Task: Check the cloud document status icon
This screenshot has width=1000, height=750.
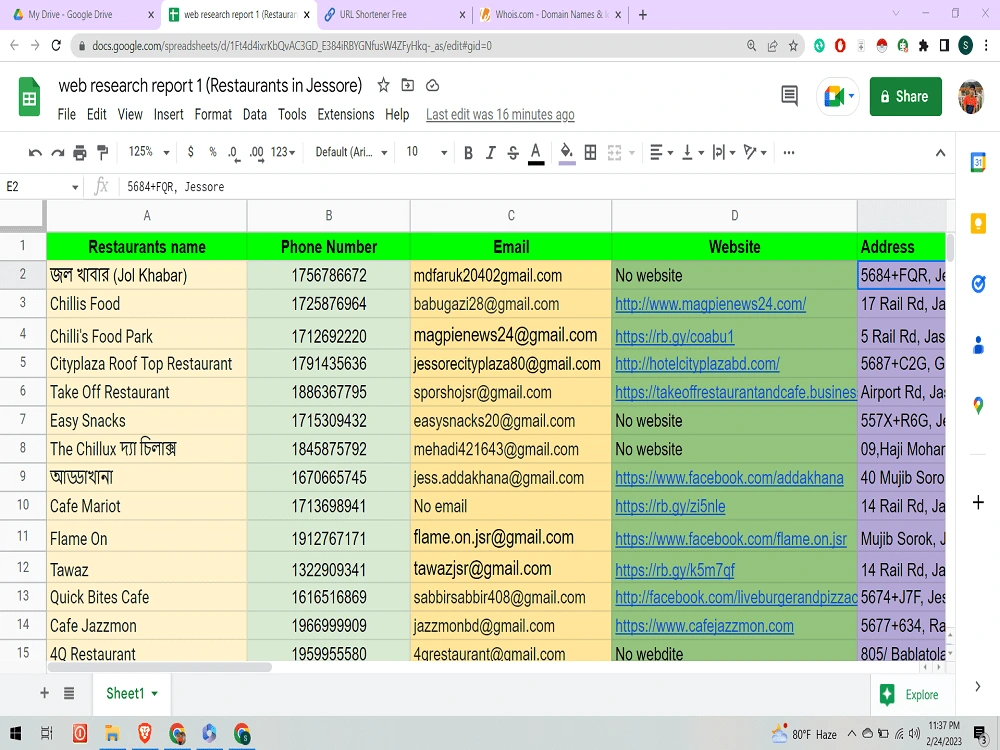Action: tap(432, 85)
